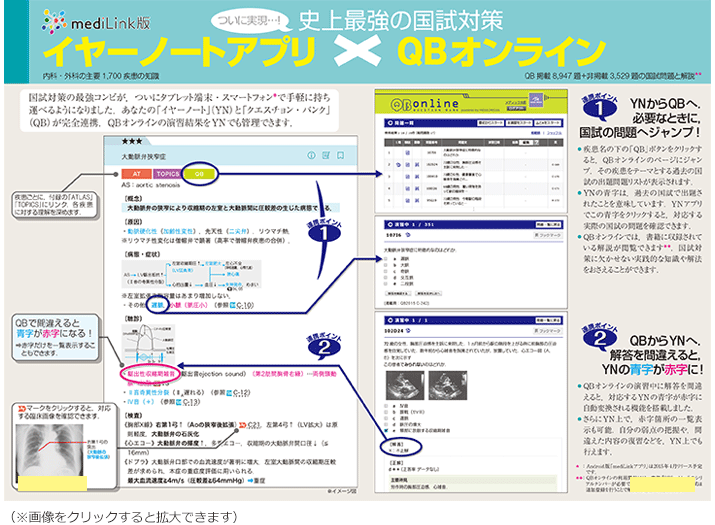Check option b 大脈 in question 107I6

click(385, 265)
